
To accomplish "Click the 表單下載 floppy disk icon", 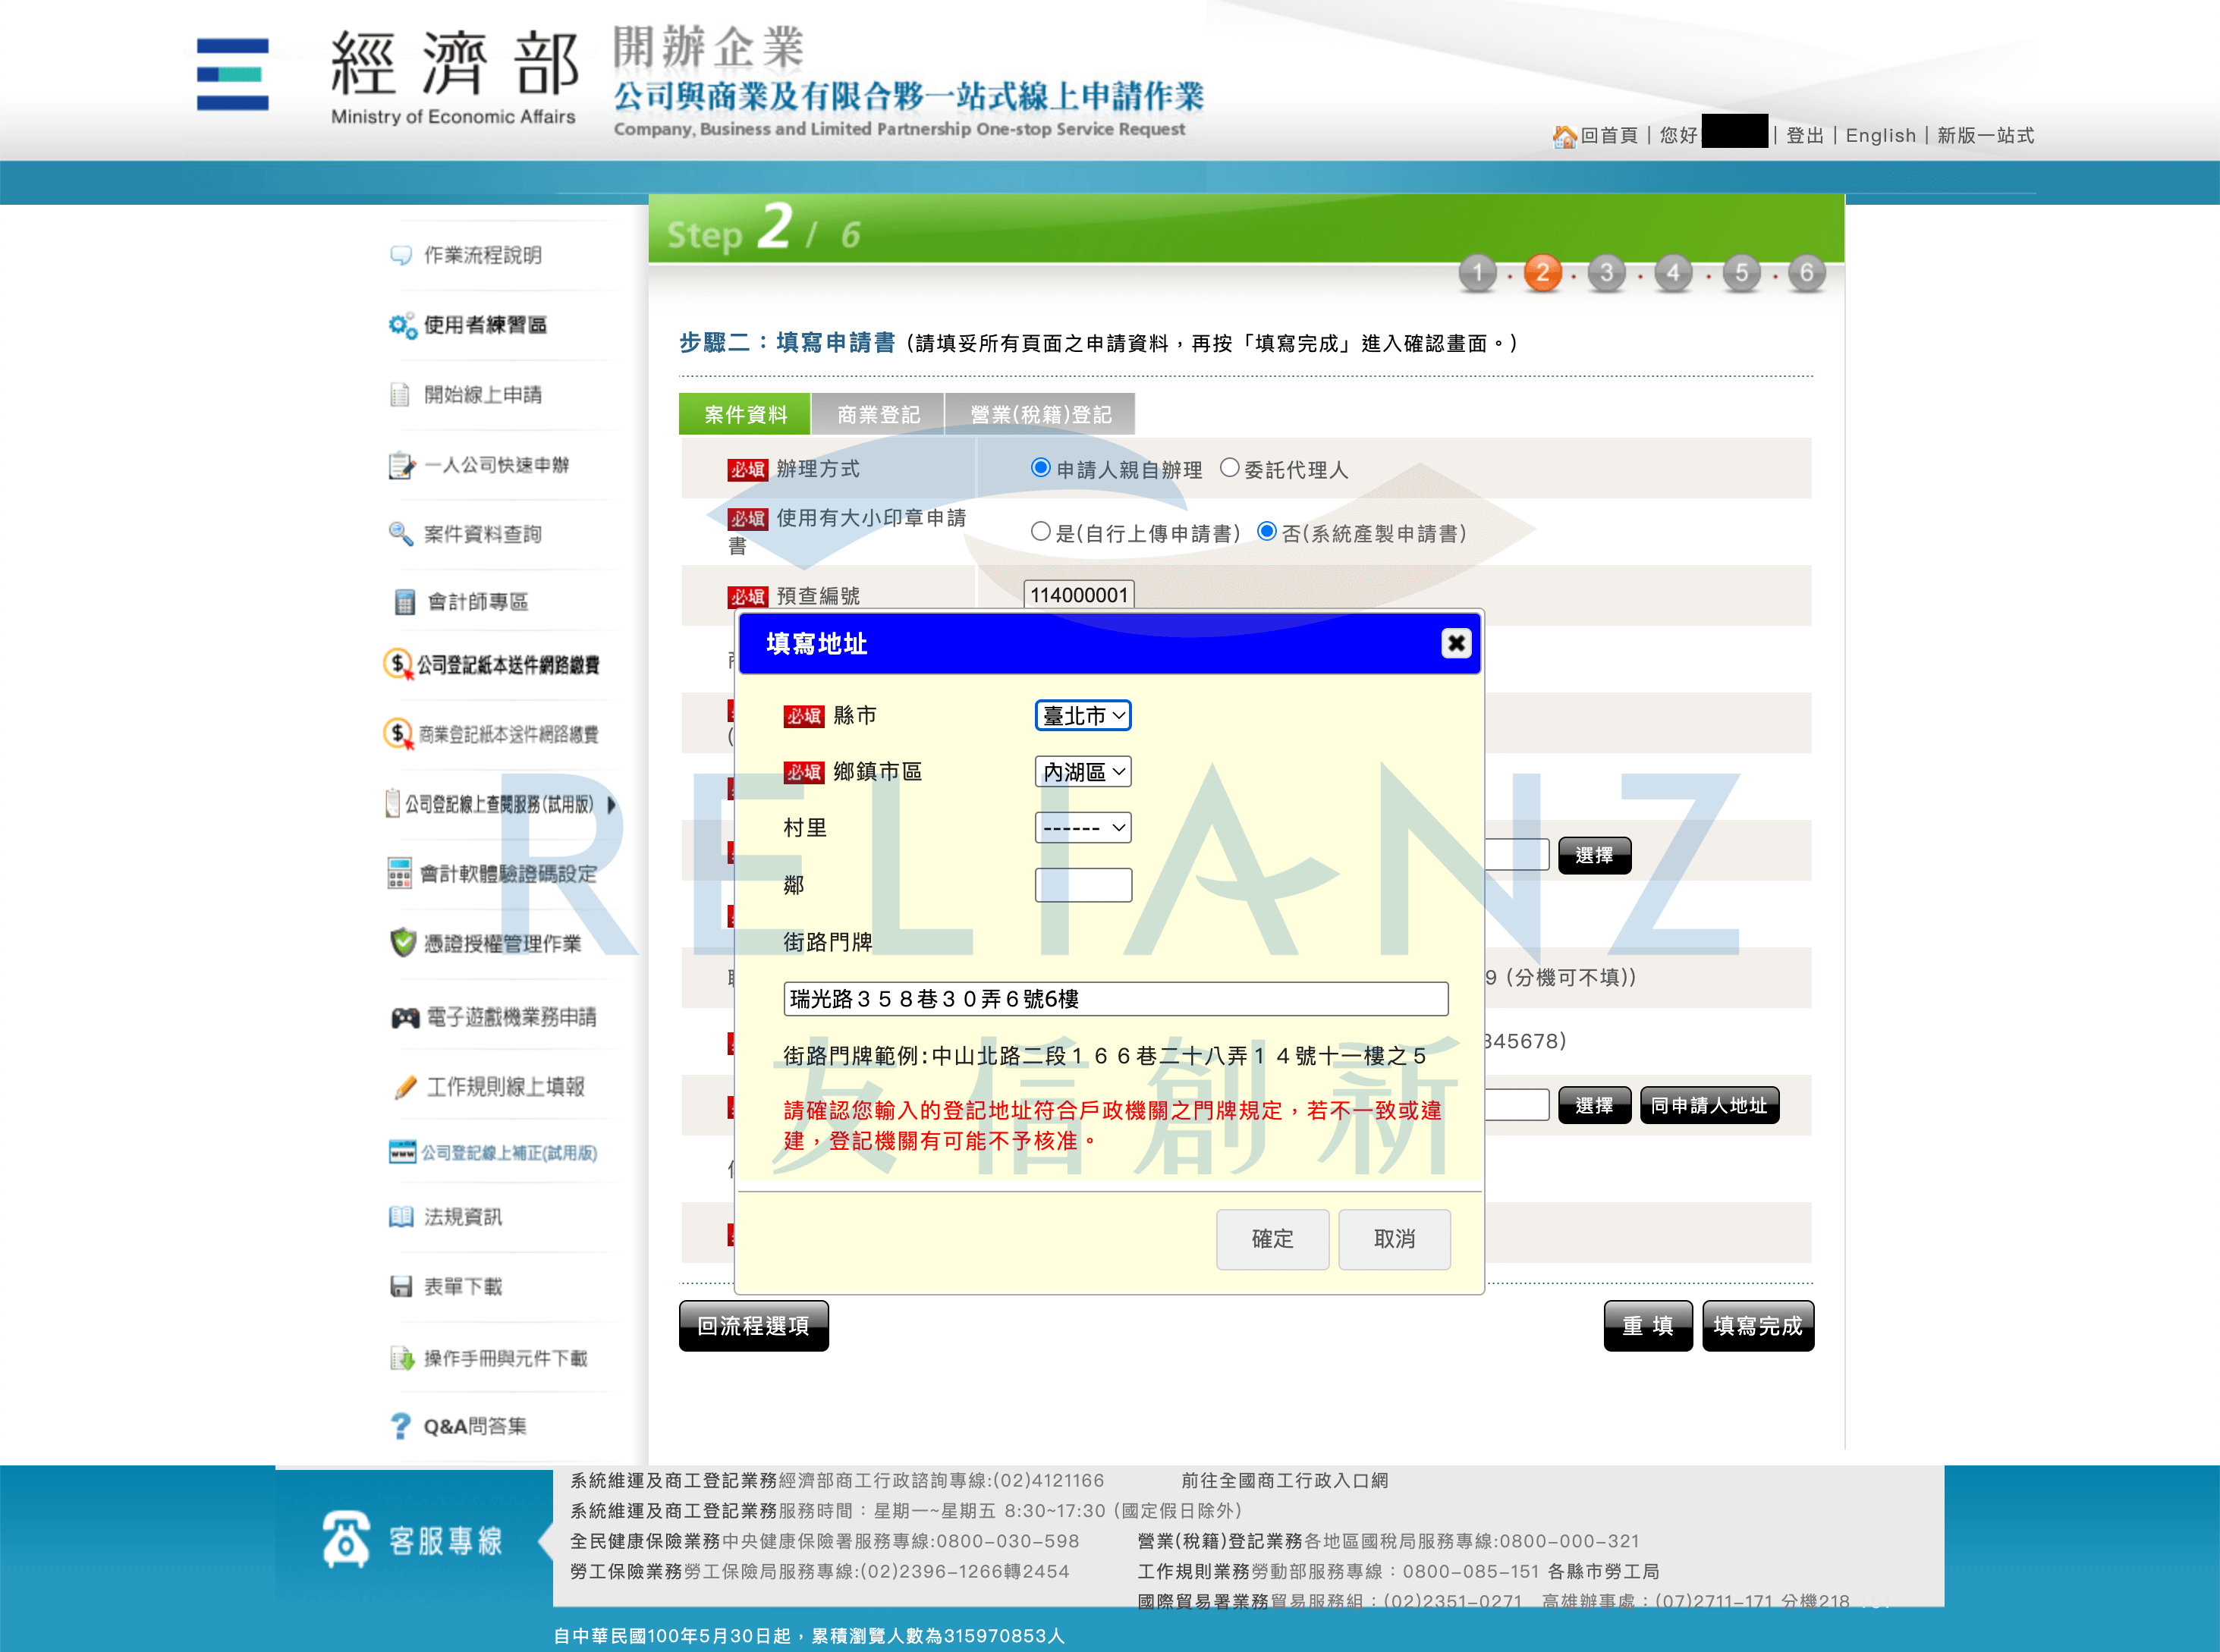I will (x=401, y=1287).
